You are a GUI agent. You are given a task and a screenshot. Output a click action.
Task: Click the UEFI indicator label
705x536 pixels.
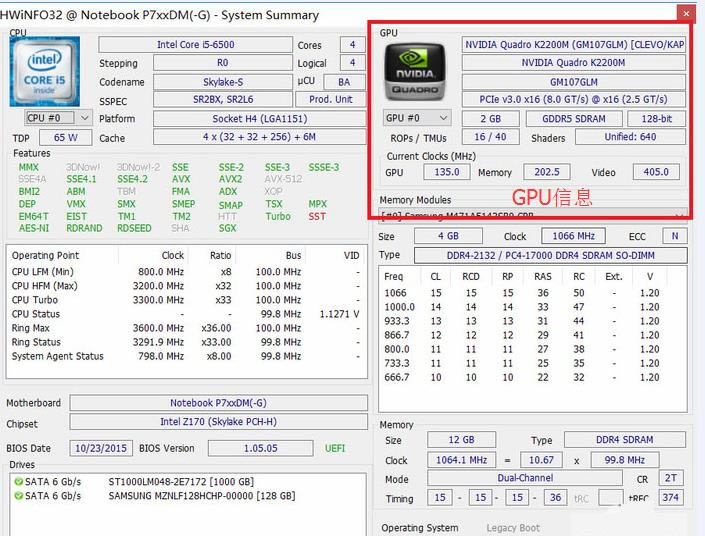click(335, 448)
